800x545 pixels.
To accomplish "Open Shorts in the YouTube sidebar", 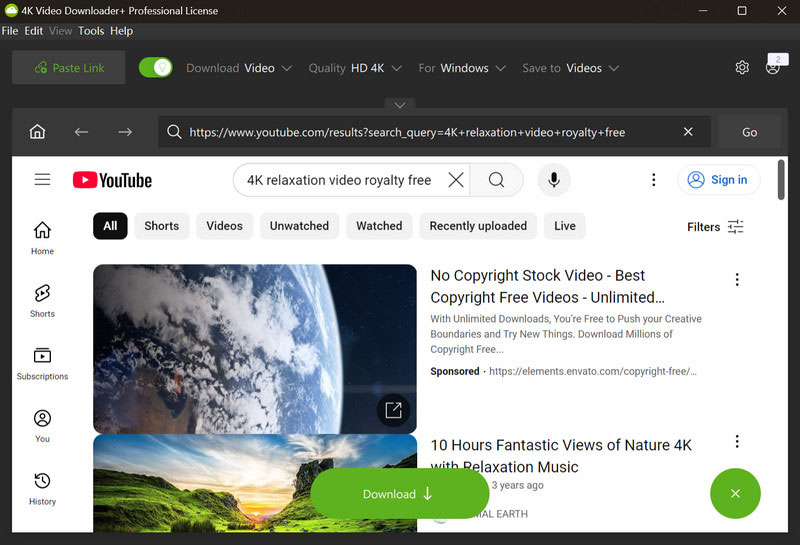I will pyautogui.click(x=42, y=301).
